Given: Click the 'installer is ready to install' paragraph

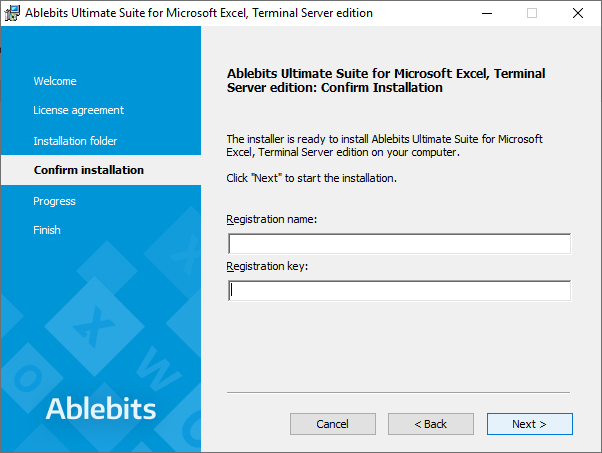Looking at the screenshot, I should click(x=384, y=145).
